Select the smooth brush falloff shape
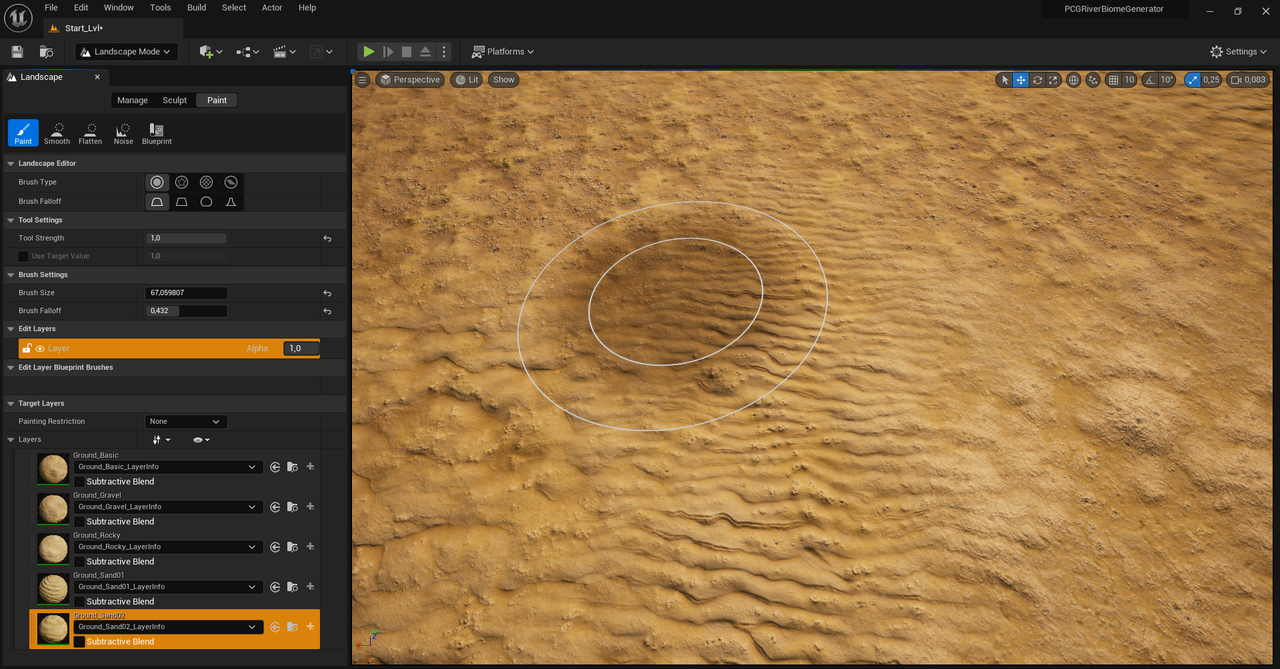Screen dimensions: 1280x669 point(157,201)
